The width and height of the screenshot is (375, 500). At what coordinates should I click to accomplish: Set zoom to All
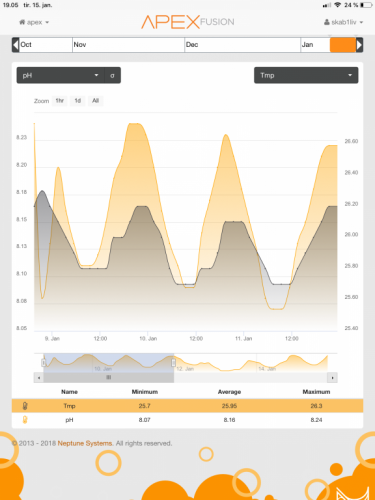click(x=96, y=101)
